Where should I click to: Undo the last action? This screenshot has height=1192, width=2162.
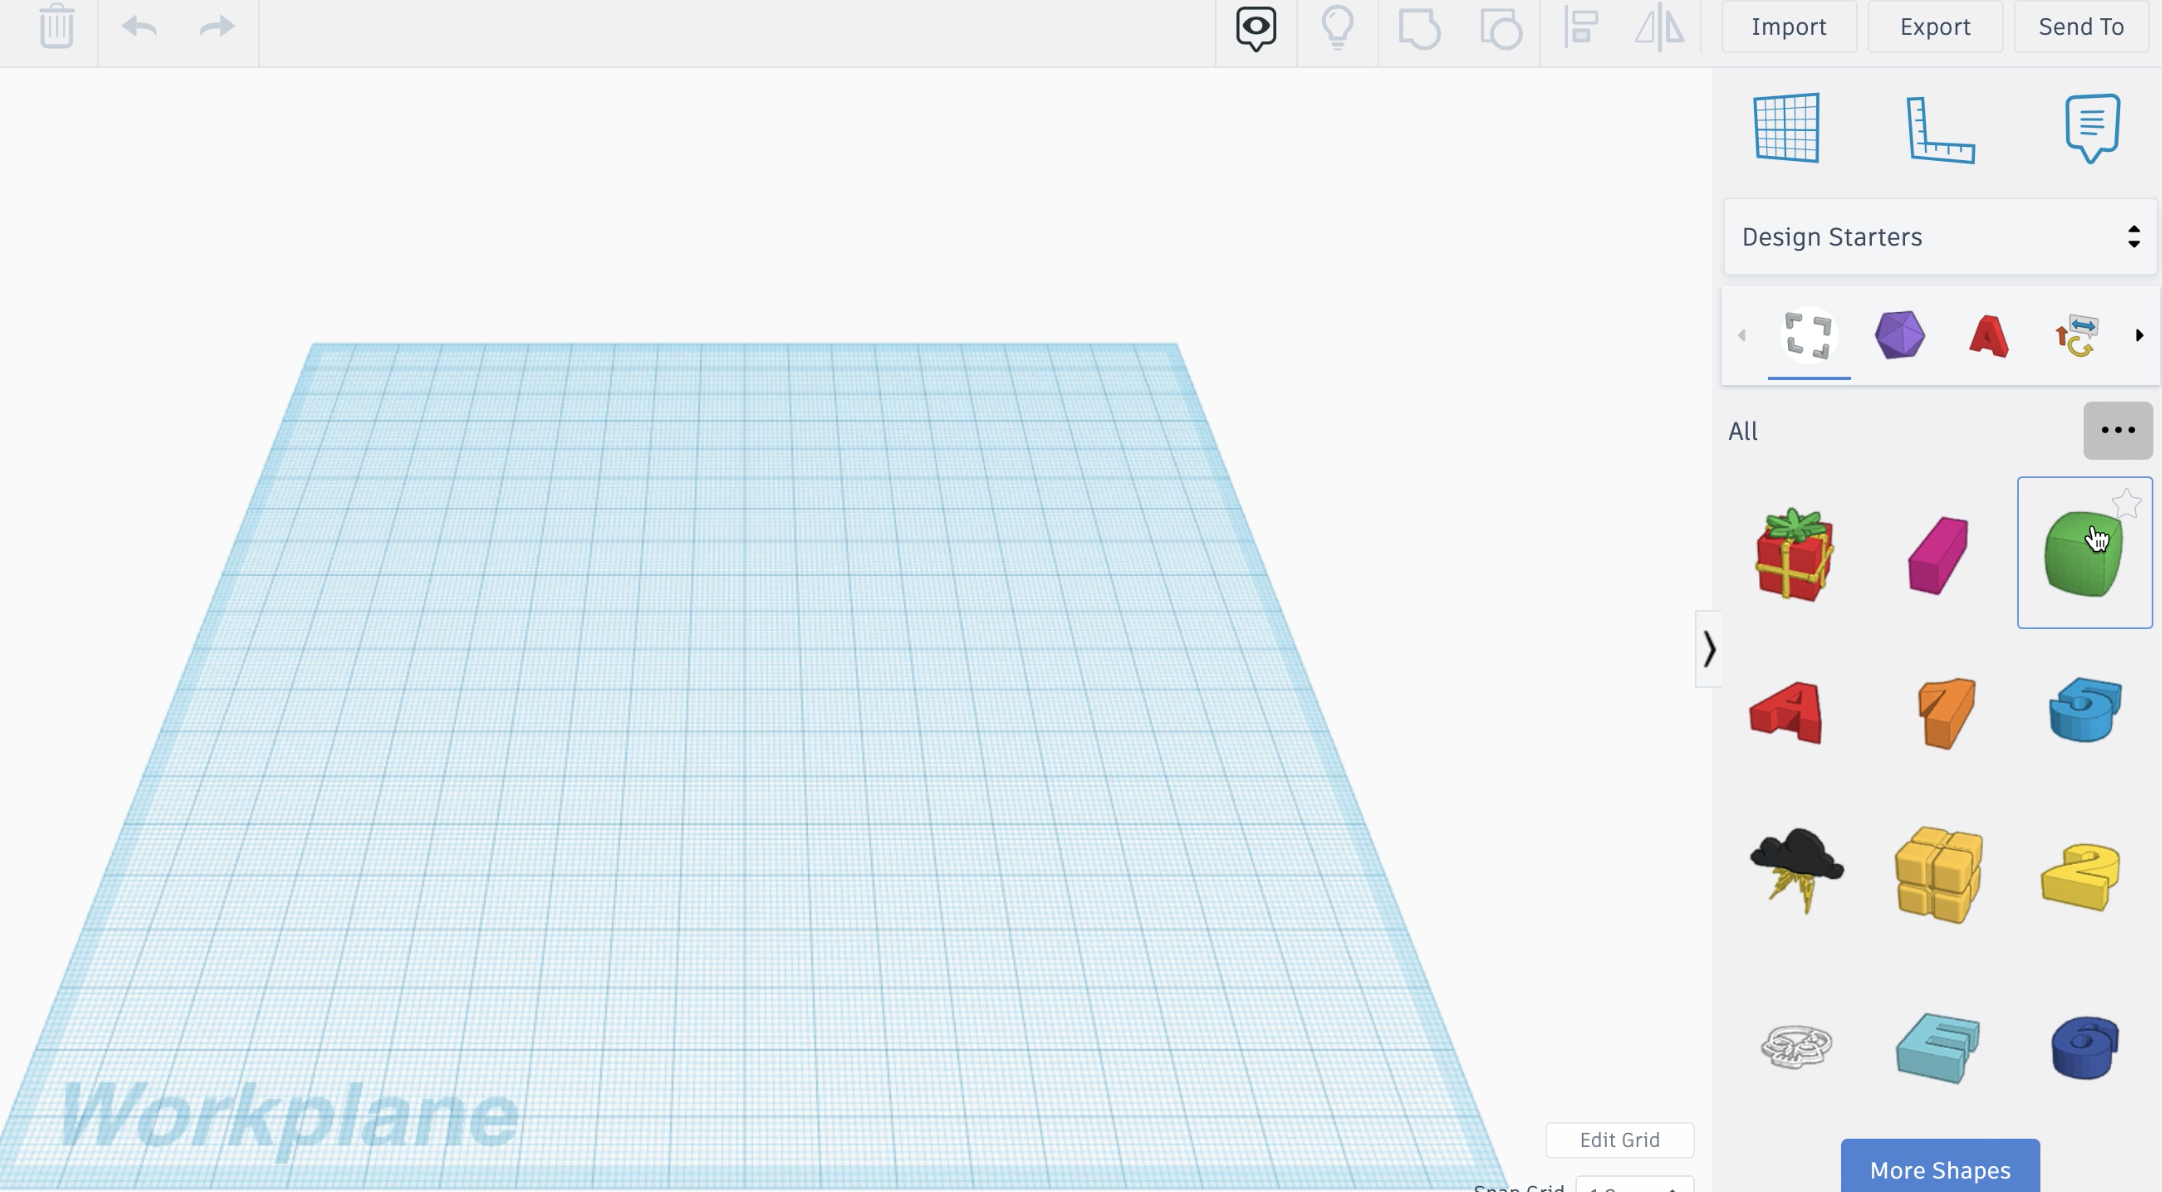139,26
